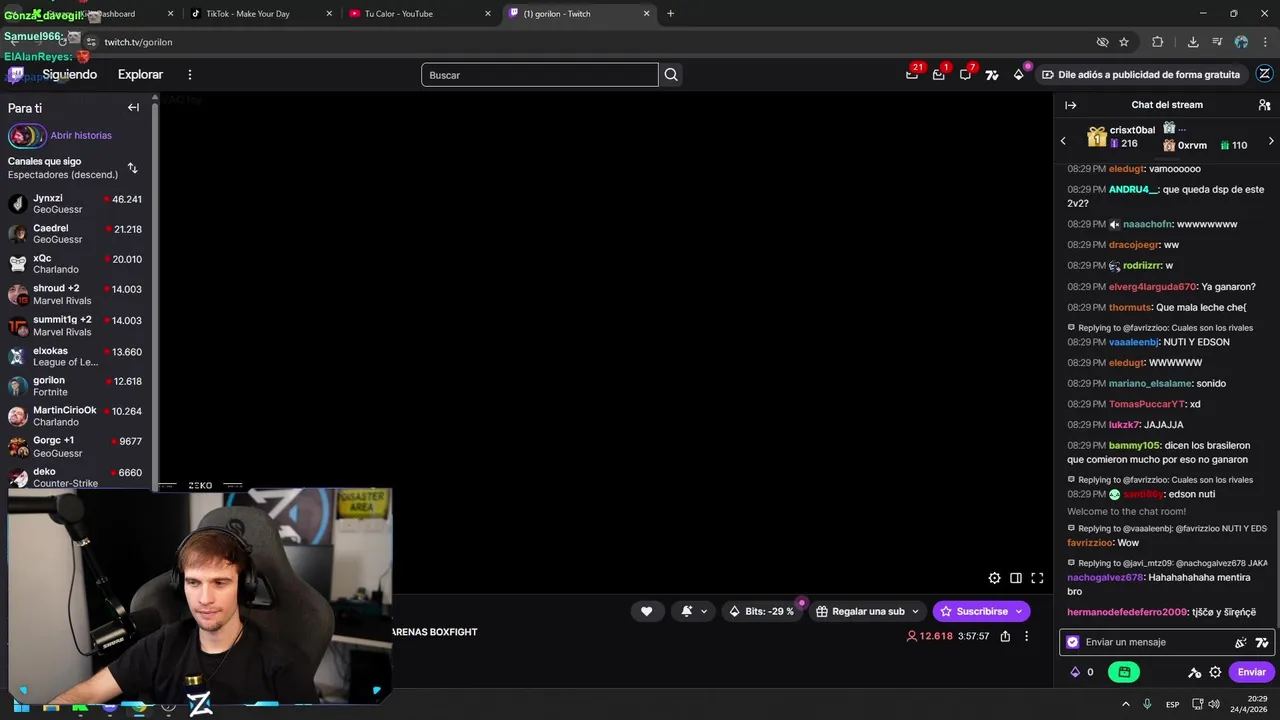Open the chat community users list icon
The height and width of the screenshot is (720, 1280).
pos(1264,105)
